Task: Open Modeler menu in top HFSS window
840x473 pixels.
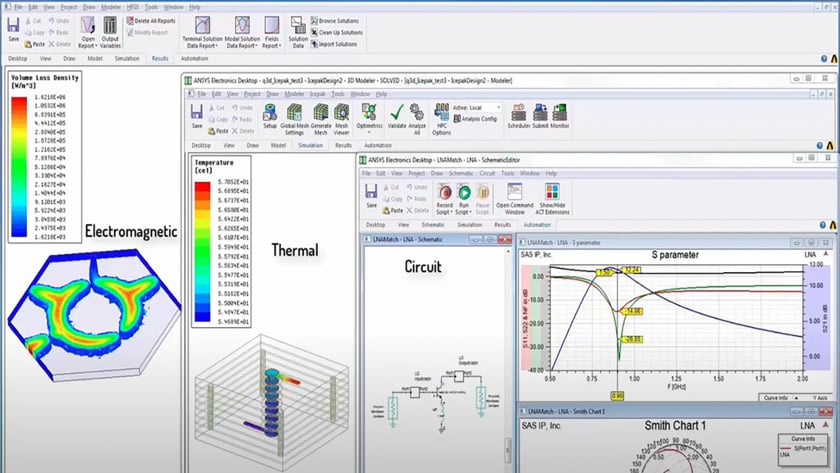Action: [111, 7]
